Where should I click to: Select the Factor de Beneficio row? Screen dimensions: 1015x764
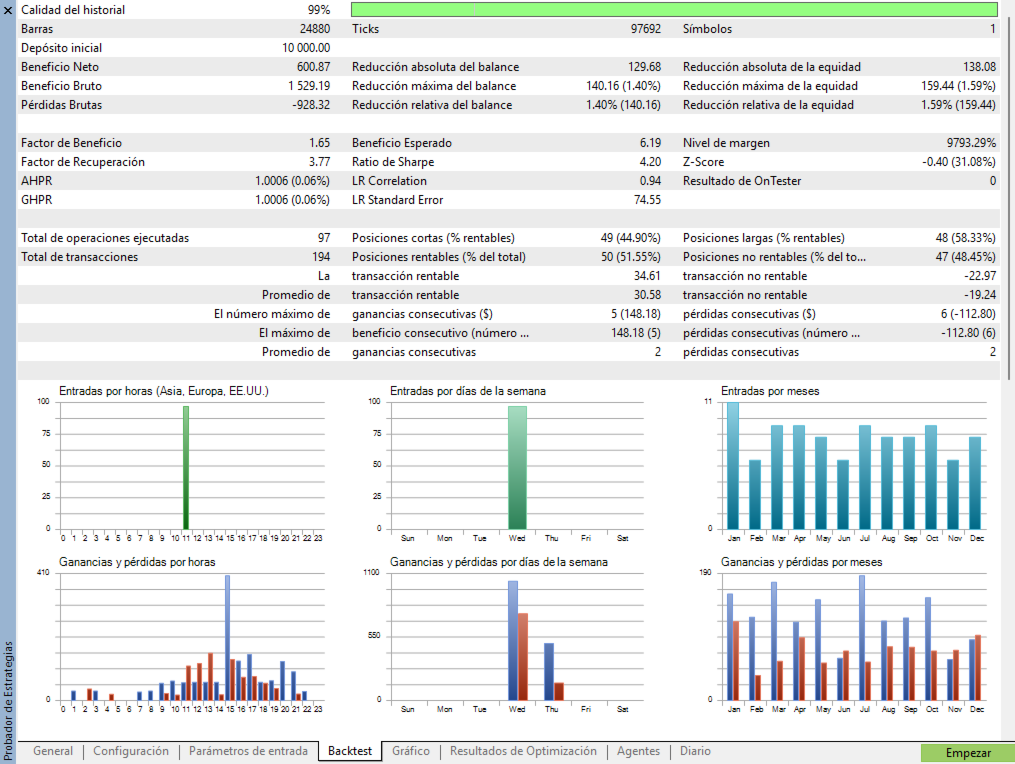(72, 143)
